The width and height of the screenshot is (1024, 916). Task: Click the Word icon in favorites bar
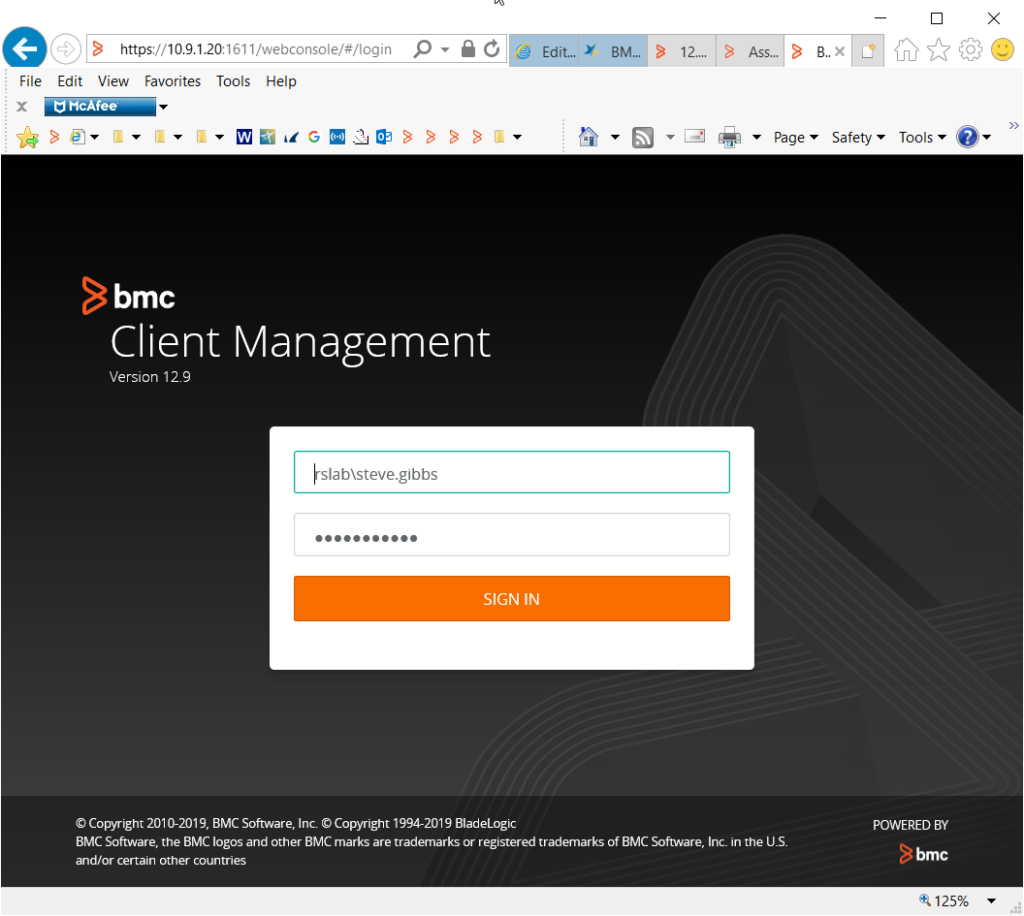tap(244, 137)
